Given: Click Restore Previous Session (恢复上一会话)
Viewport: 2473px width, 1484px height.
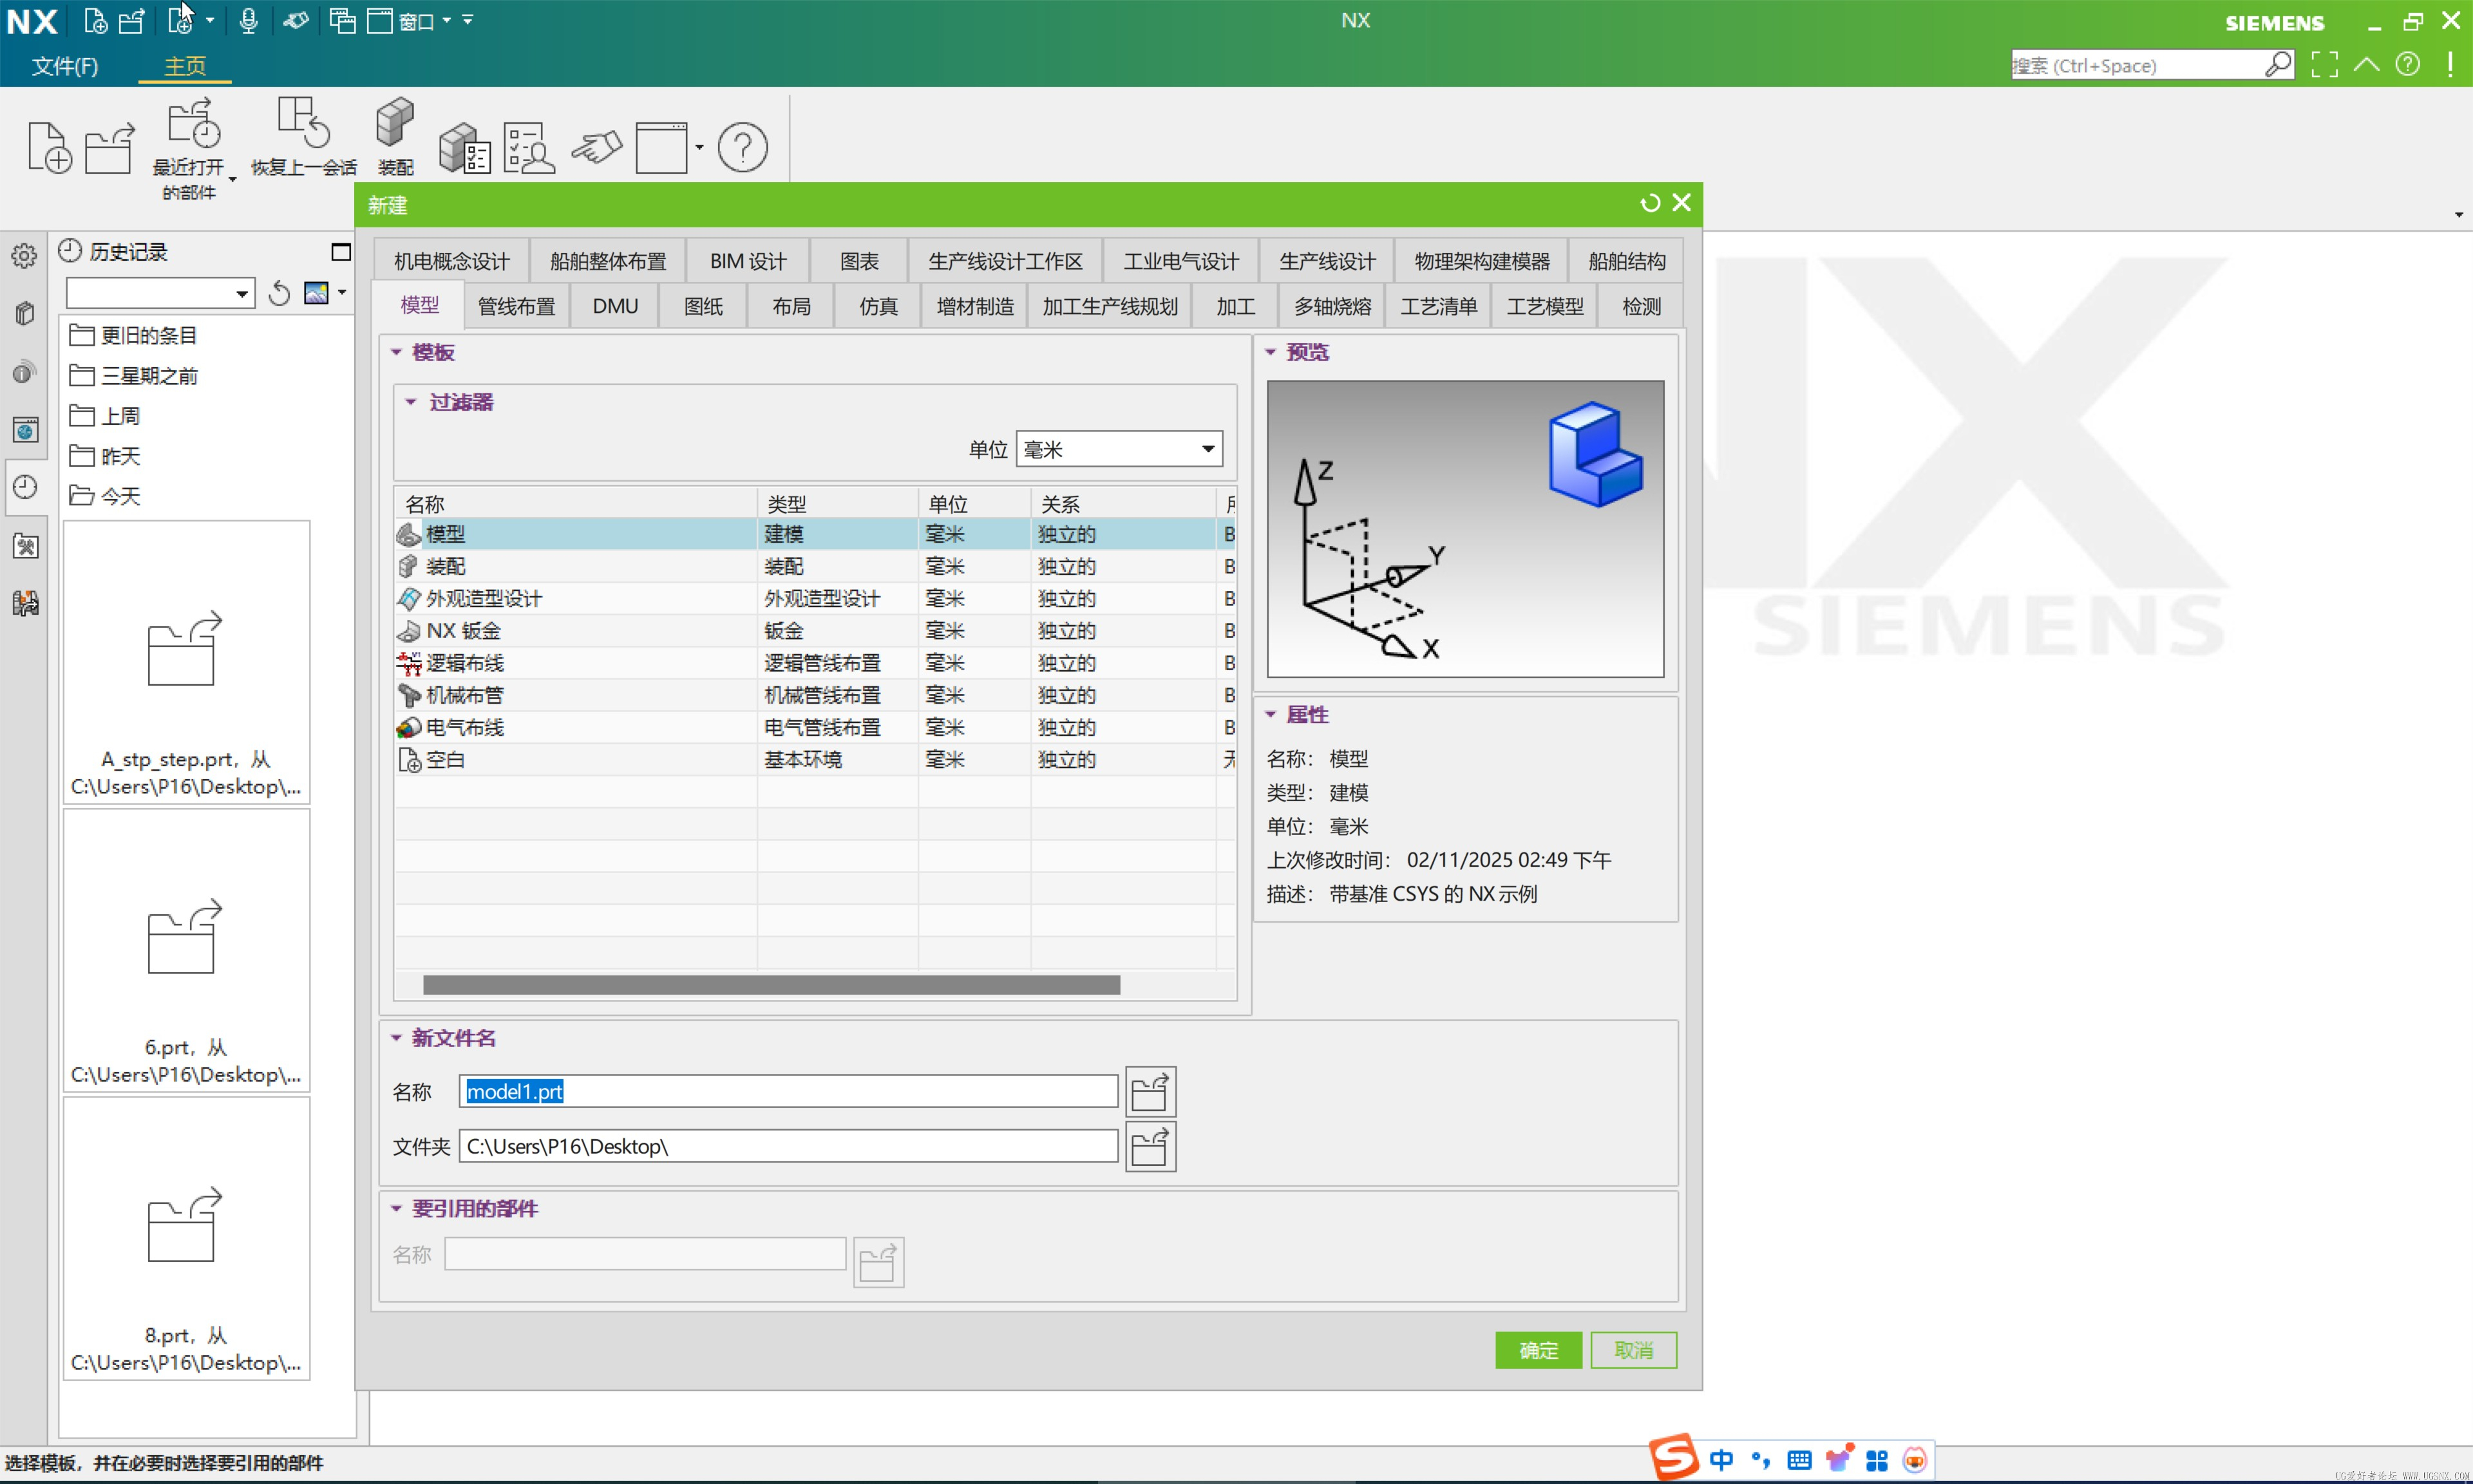Looking at the screenshot, I should pos(303,137).
